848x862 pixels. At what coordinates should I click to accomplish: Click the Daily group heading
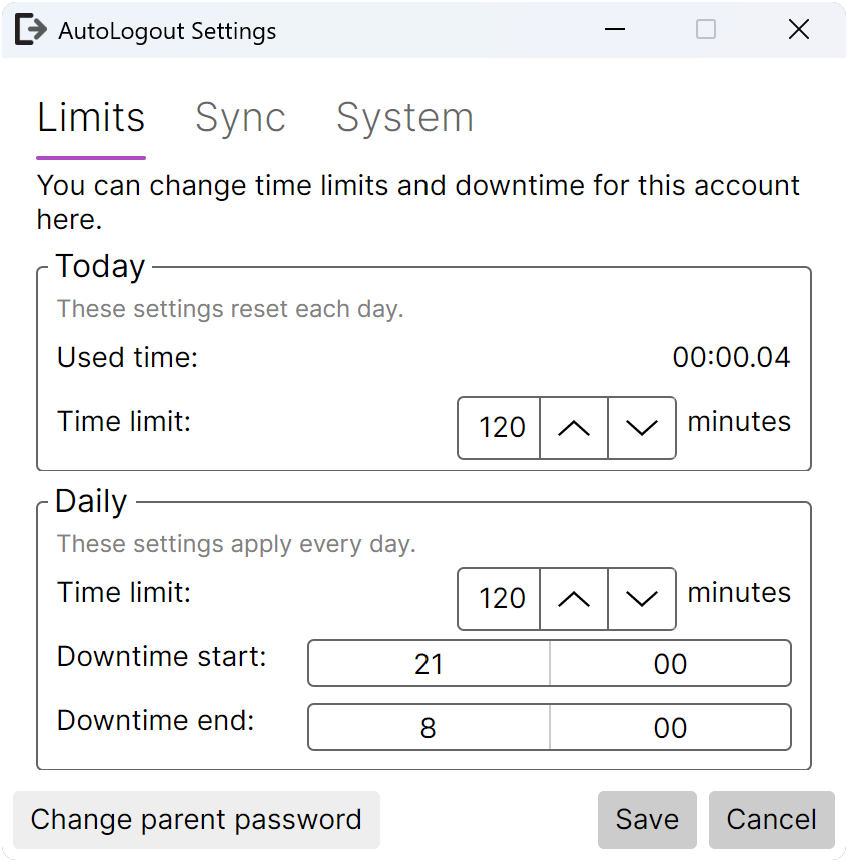(x=91, y=501)
